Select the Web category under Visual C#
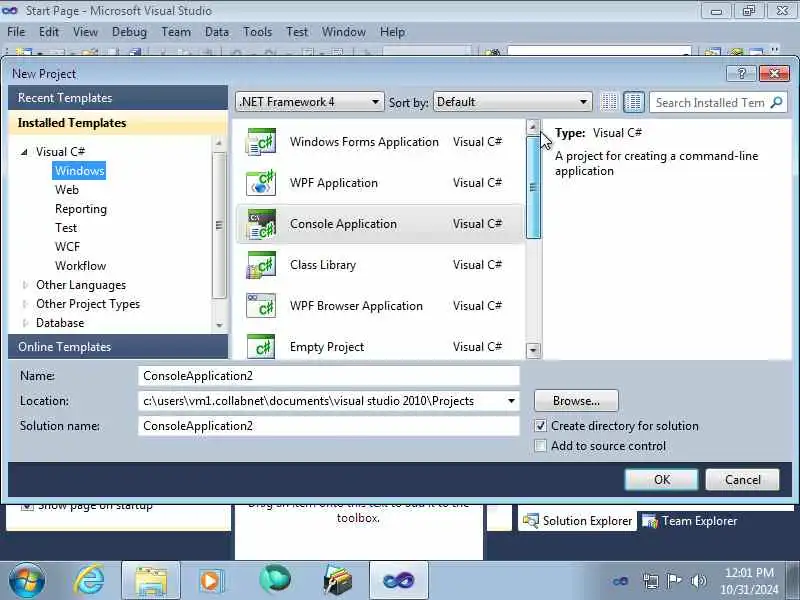 67,190
